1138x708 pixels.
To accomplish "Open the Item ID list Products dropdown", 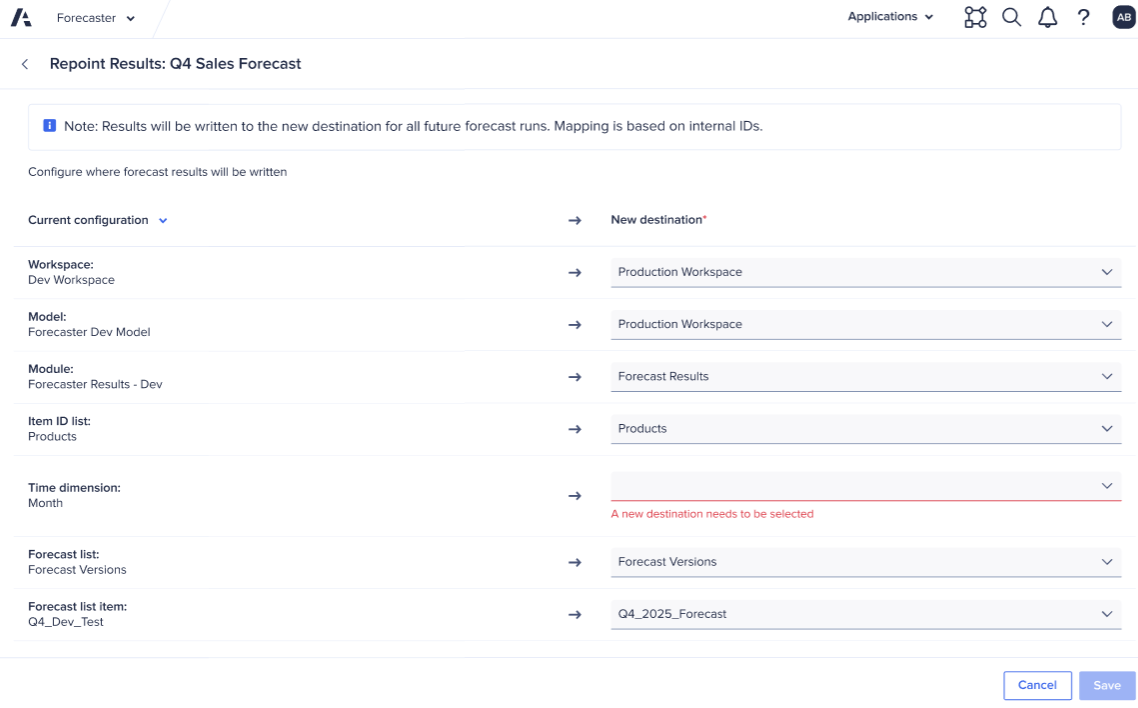I will [x=865, y=428].
